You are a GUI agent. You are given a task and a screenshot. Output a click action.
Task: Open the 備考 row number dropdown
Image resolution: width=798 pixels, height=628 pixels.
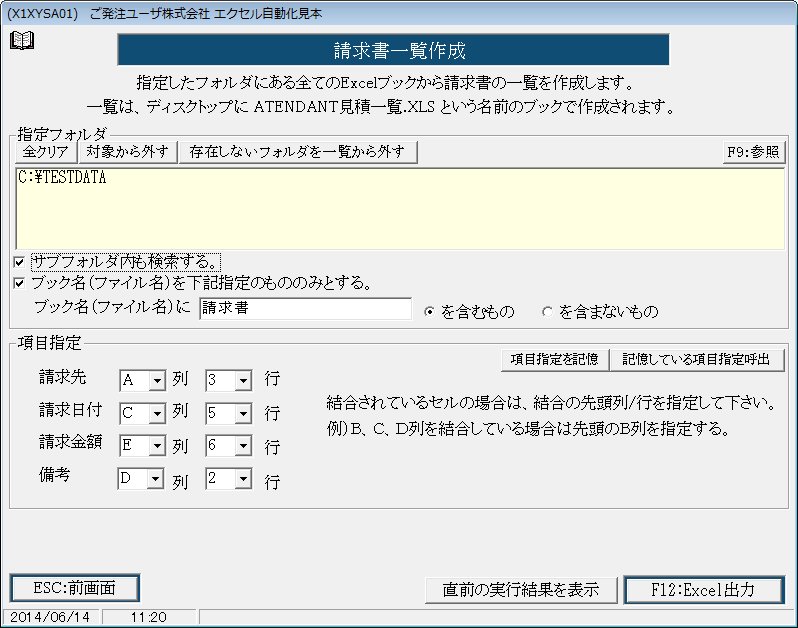tap(242, 480)
